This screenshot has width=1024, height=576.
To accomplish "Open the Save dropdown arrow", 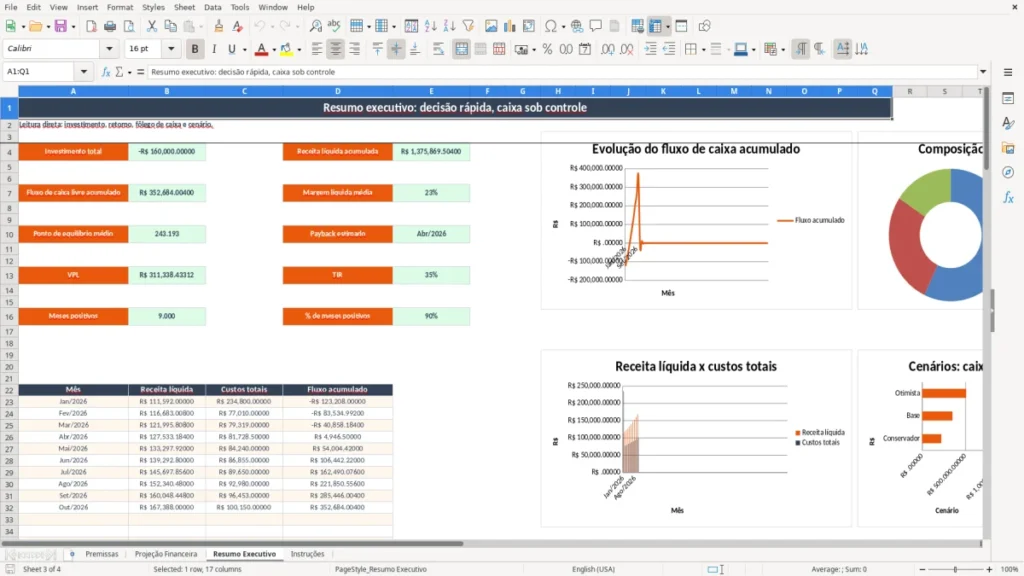I will [x=73, y=27].
